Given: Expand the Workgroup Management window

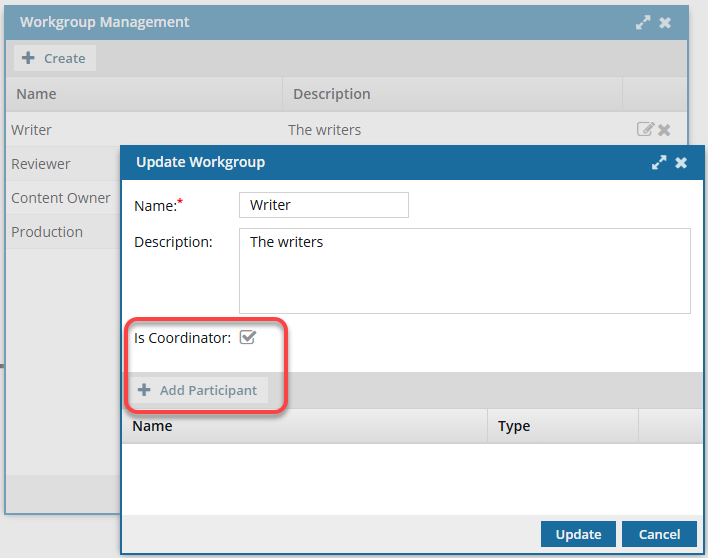Looking at the screenshot, I should [x=643, y=22].
